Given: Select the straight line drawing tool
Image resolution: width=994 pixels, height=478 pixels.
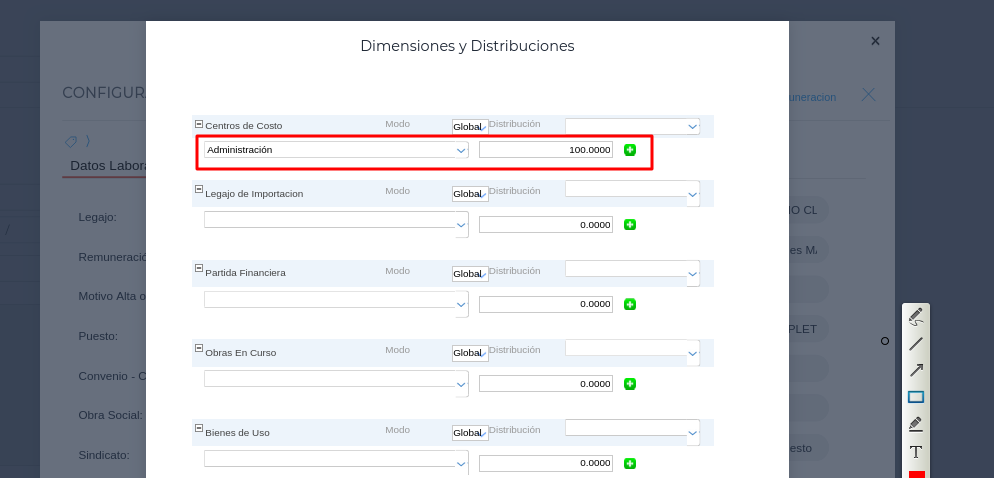Looking at the screenshot, I should tap(915, 343).
